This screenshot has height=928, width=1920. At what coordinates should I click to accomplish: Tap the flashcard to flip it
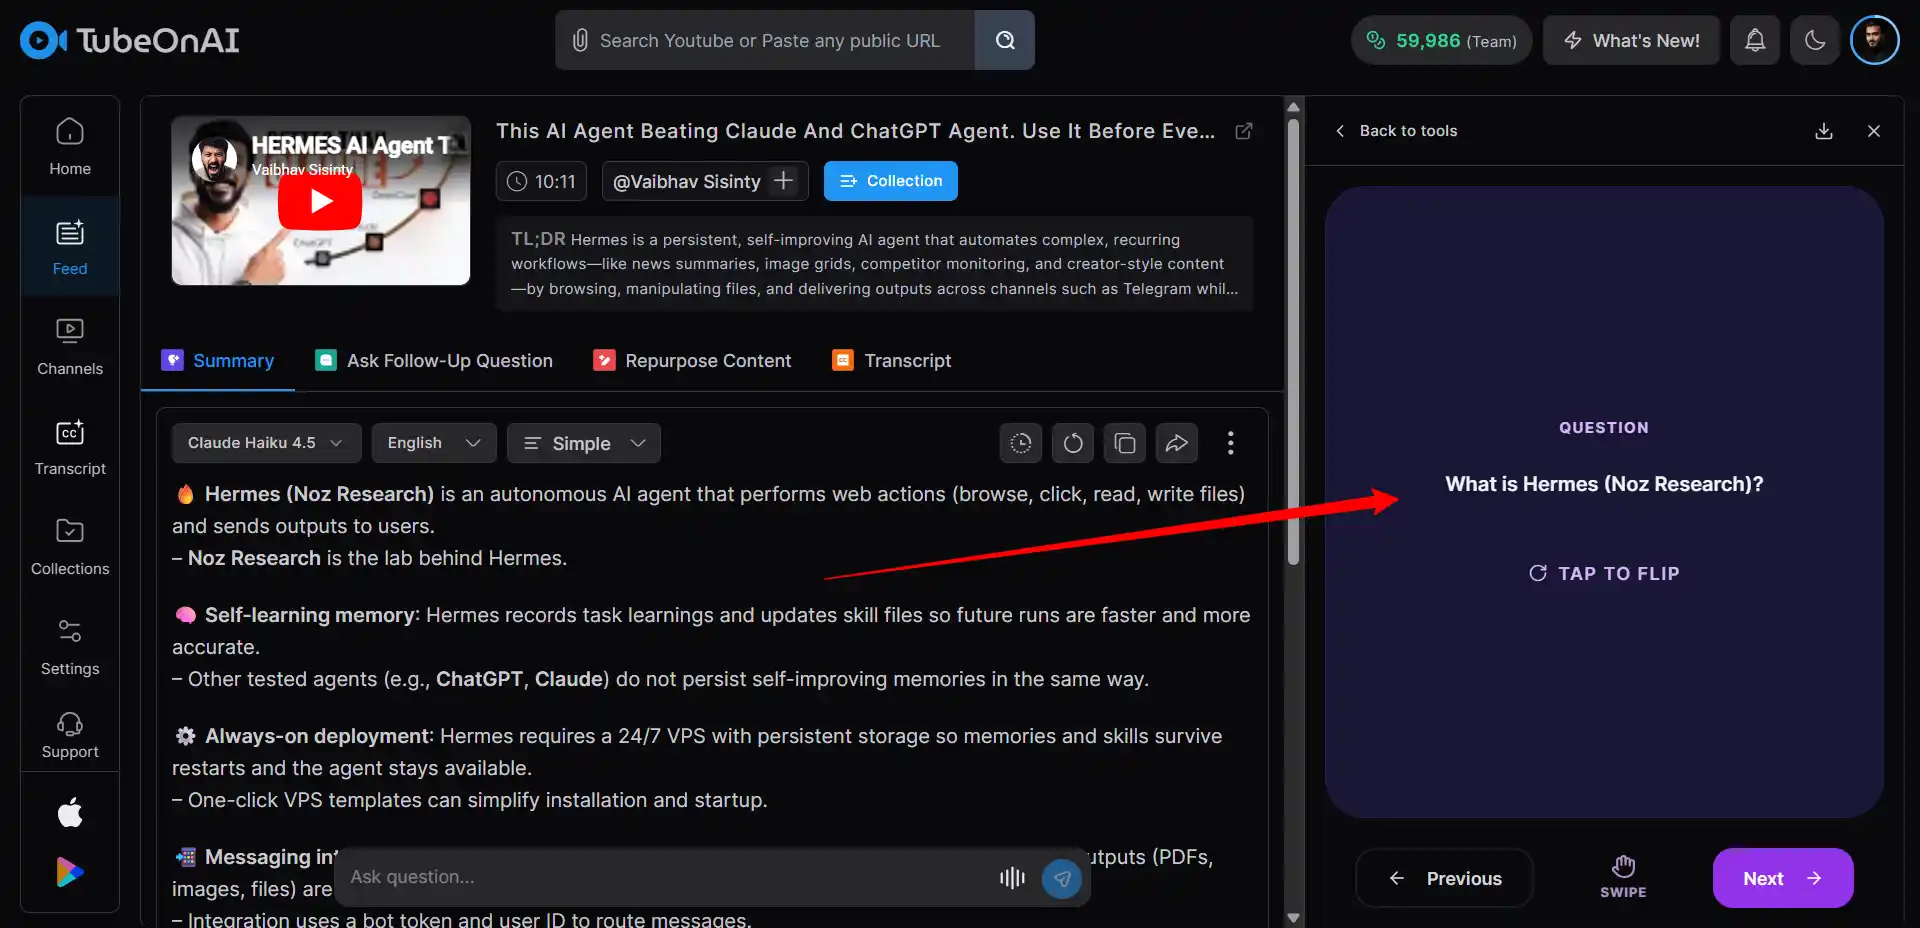pyautogui.click(x=1604, y=502)
